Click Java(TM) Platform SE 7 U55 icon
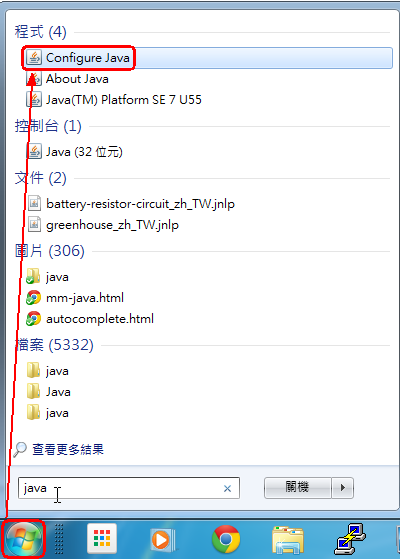The image size is (400, 559). [x=34, y=100]
